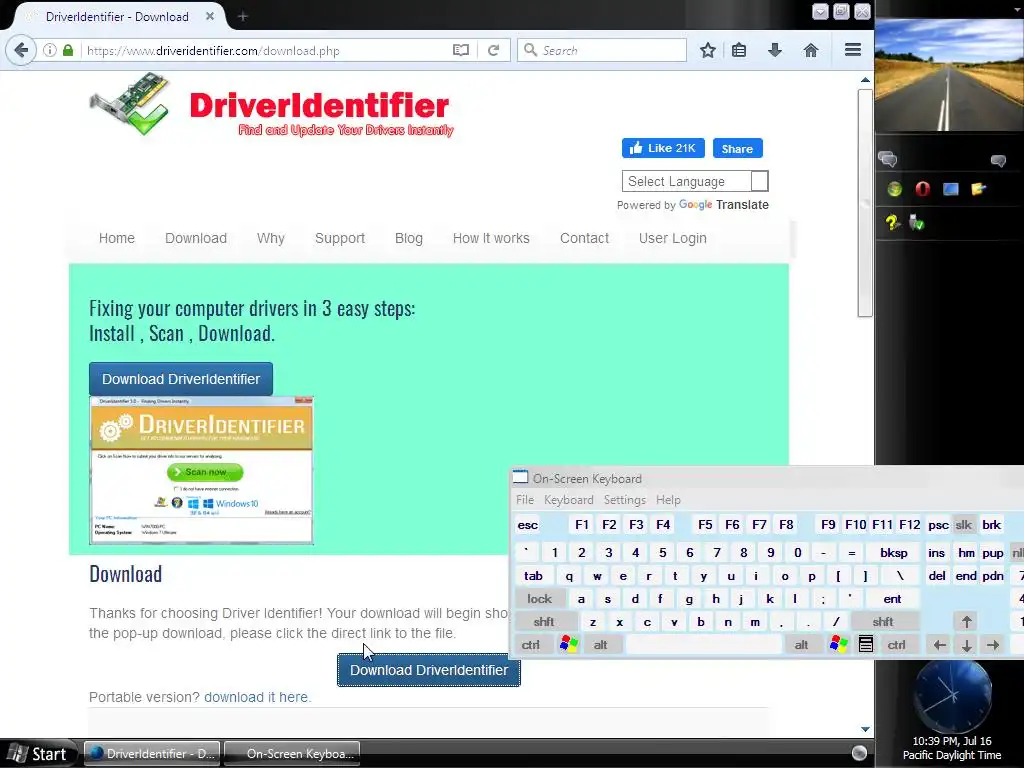Image resolution: width=1024 pixels, height=768 pixels.
Task: Open the On-Screen Keyboard Settings menu
Action: (x=624, y=500)
